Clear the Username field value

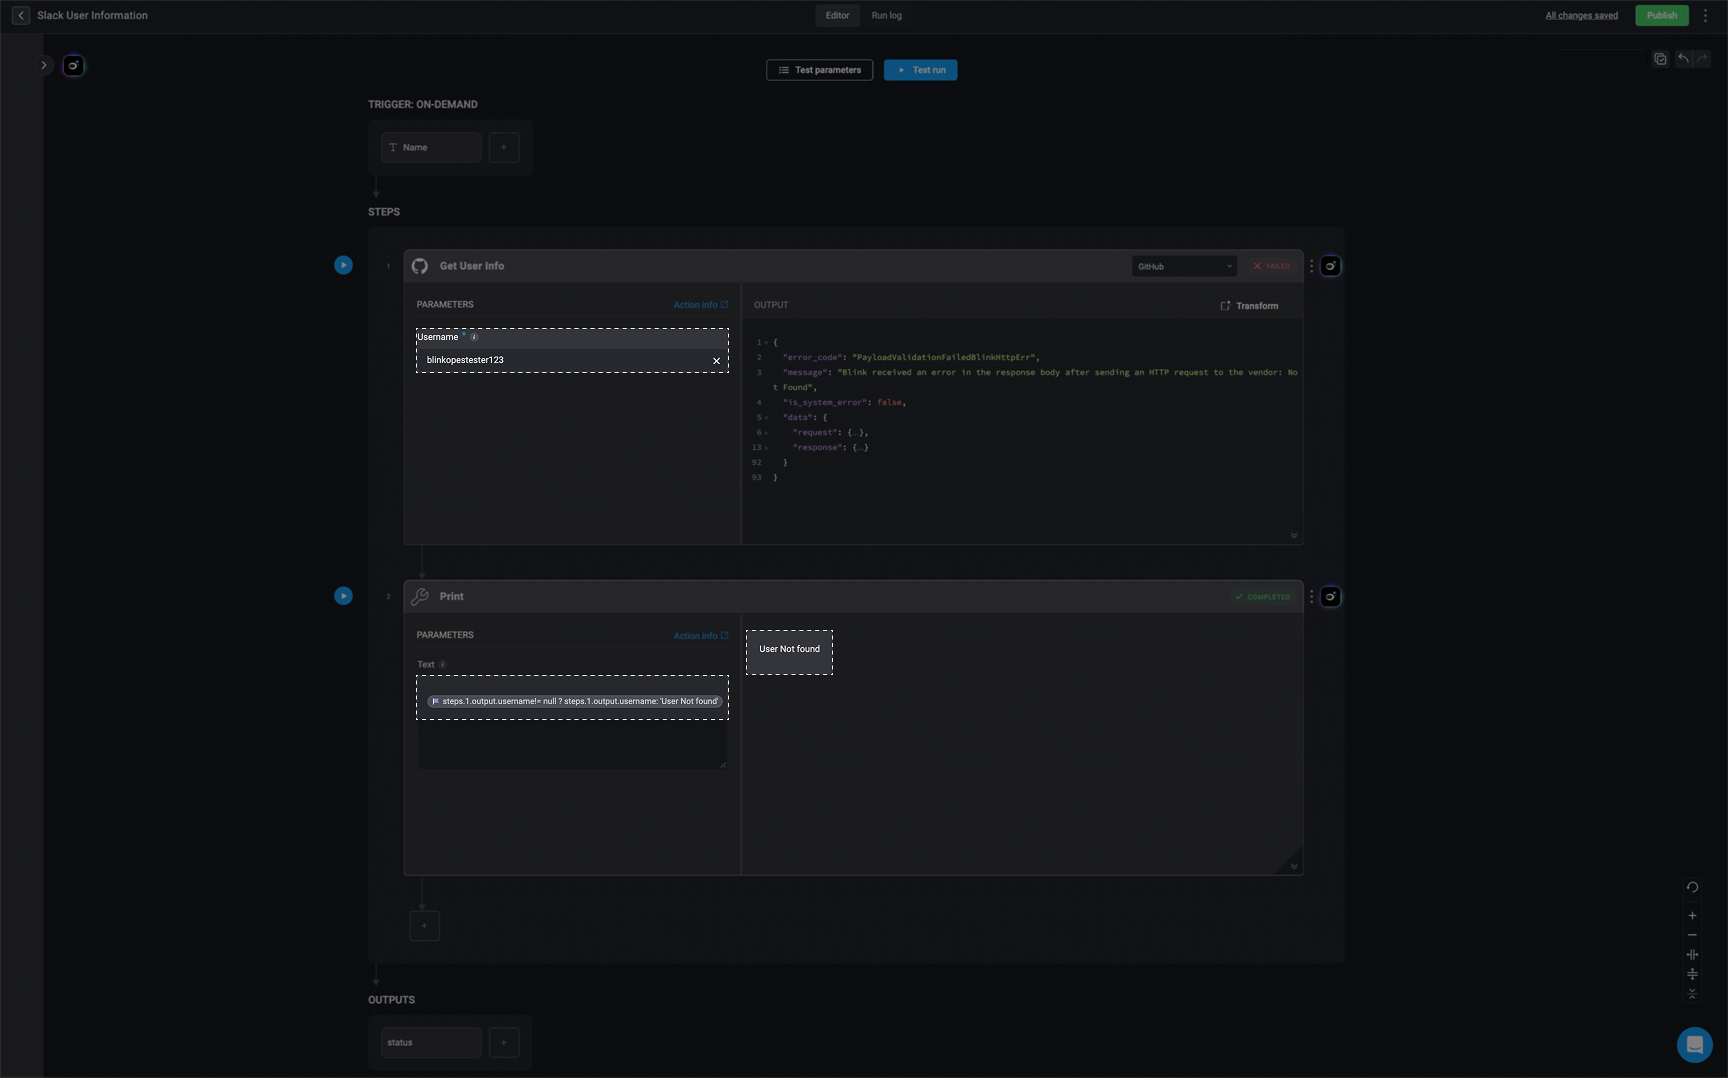pyautogui.click(x=716, y=361)
